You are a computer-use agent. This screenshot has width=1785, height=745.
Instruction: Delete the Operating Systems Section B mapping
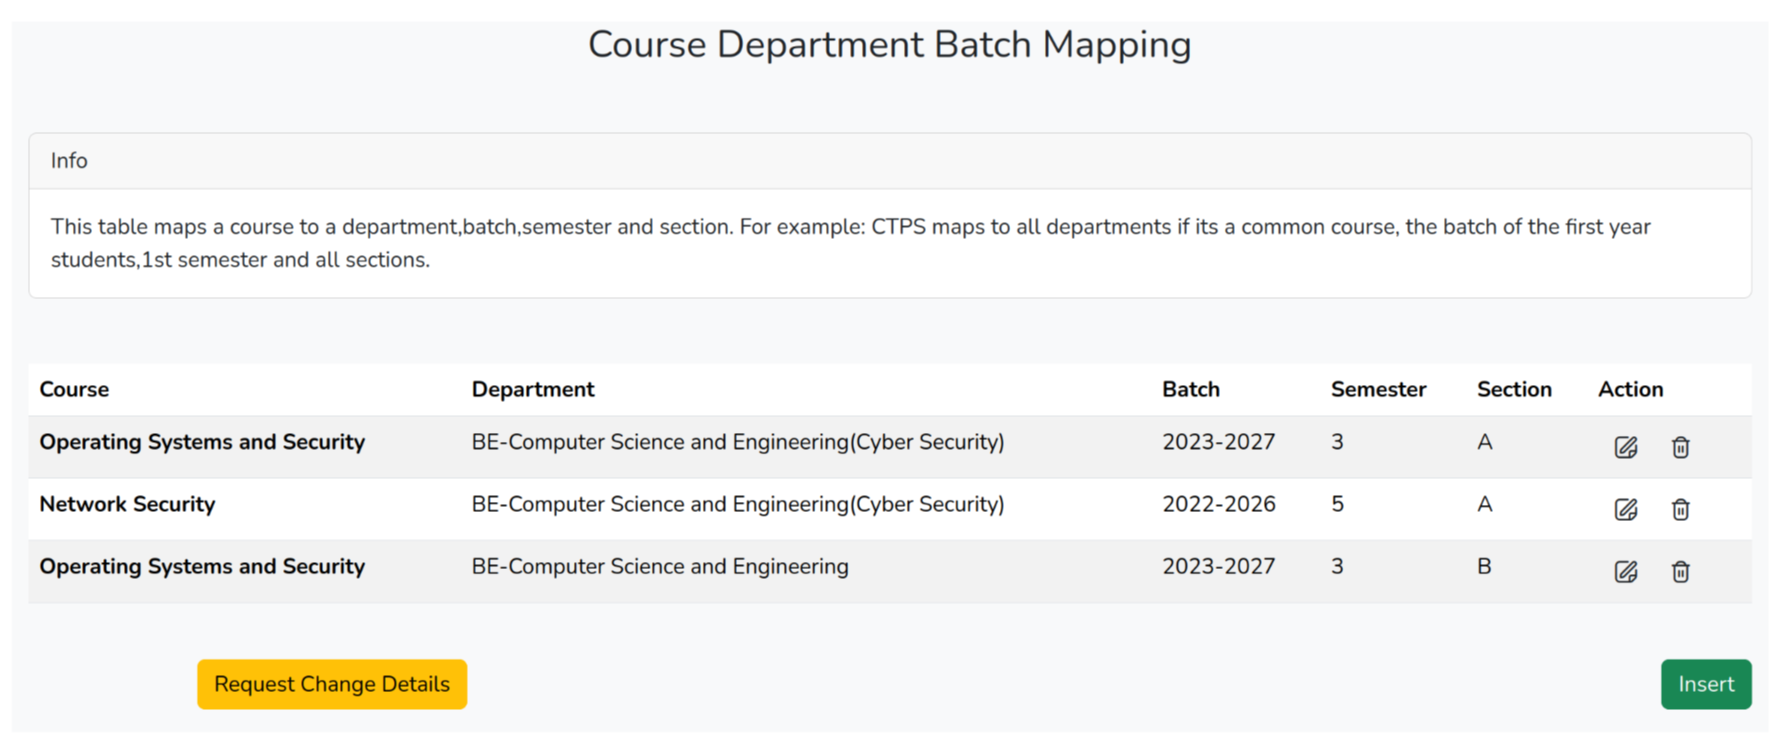pos(1680,571)
